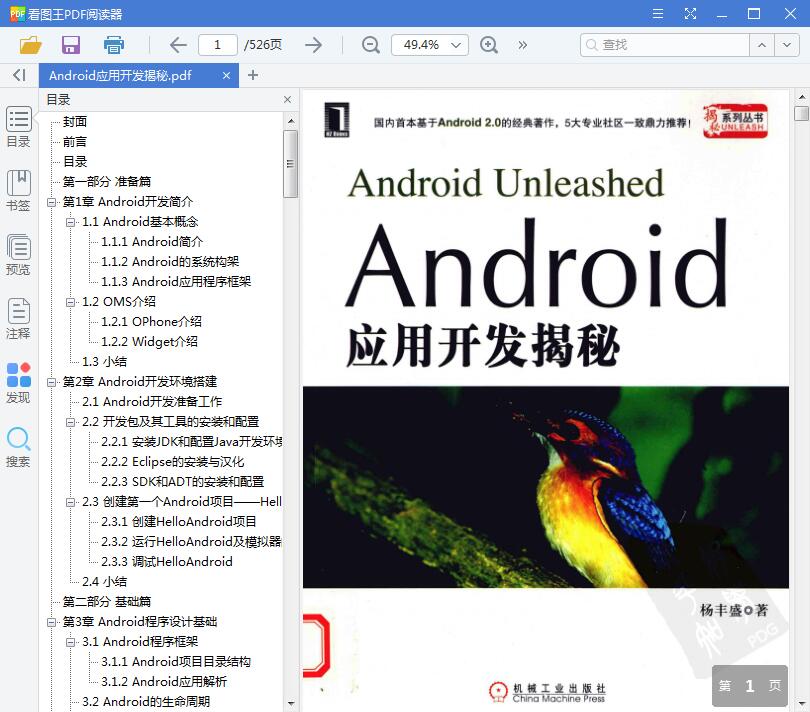Click the document scrollbar up arrow
Image resolution: width=810 pixels, height=712 pixels.
[801, 97]
